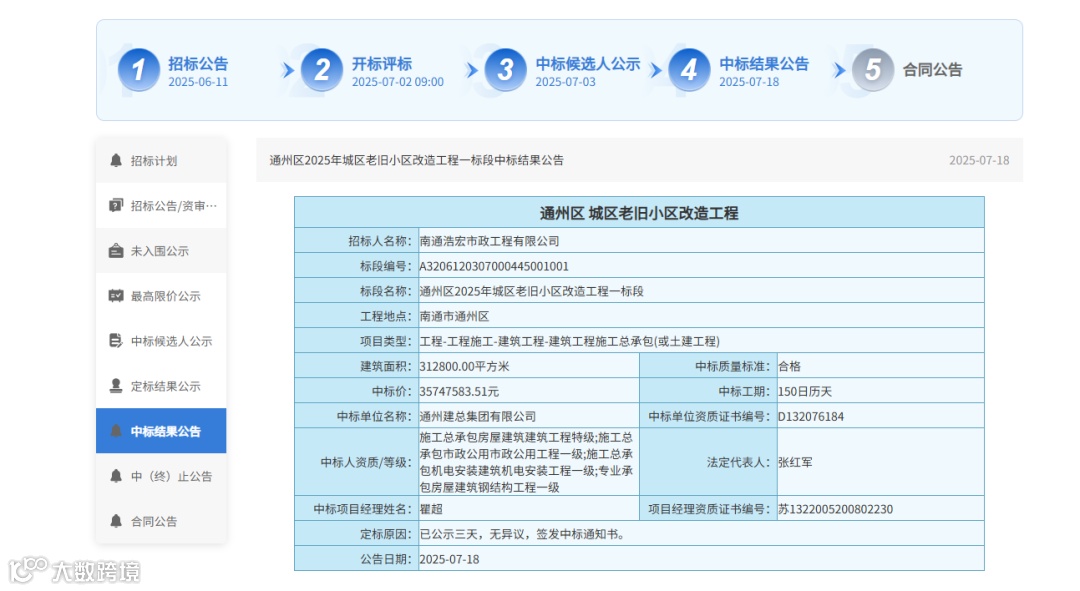Image resolution: width=1080 pixels, height=591 pixels.
Task: Click the time 2025-07-02 09:00 under 开标评标
Action: tap(397, 82)
